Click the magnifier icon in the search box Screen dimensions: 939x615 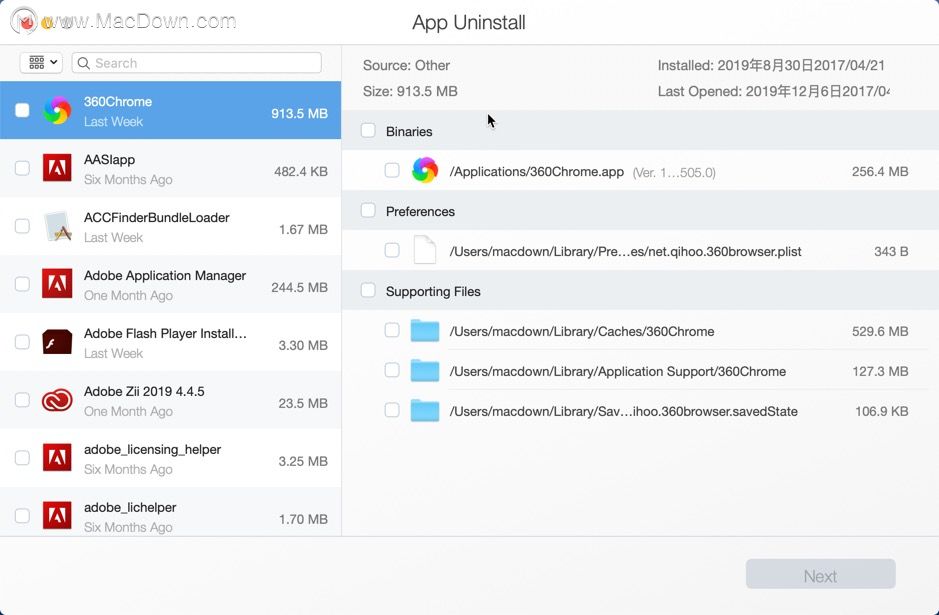pyautogui.click(x=84, y=63)
